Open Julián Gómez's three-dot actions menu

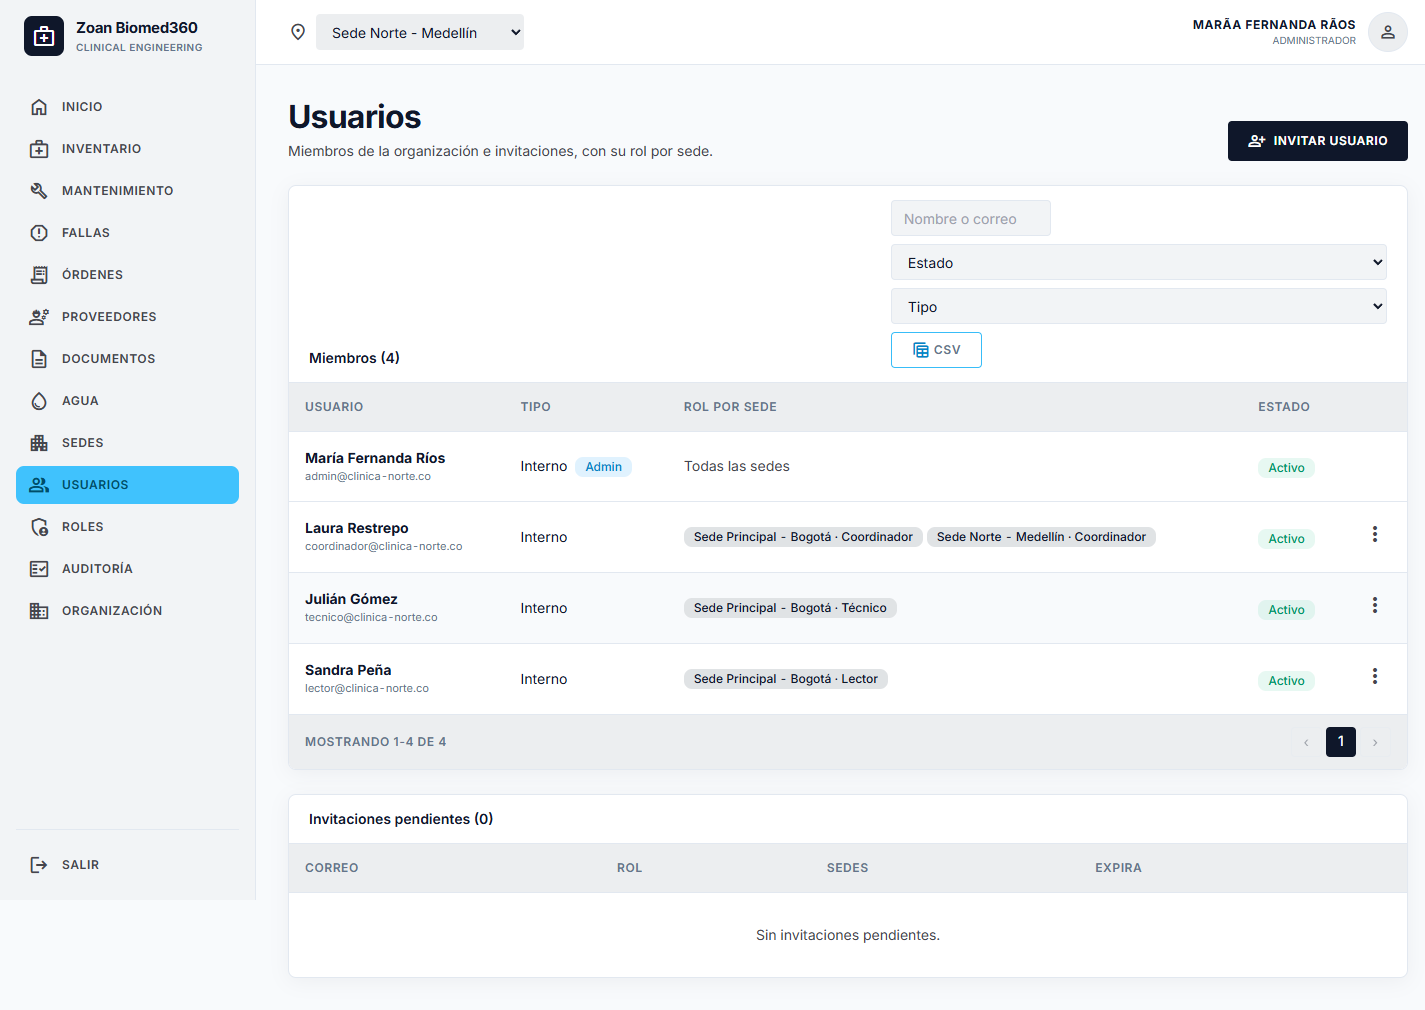tap(1375, 606)
